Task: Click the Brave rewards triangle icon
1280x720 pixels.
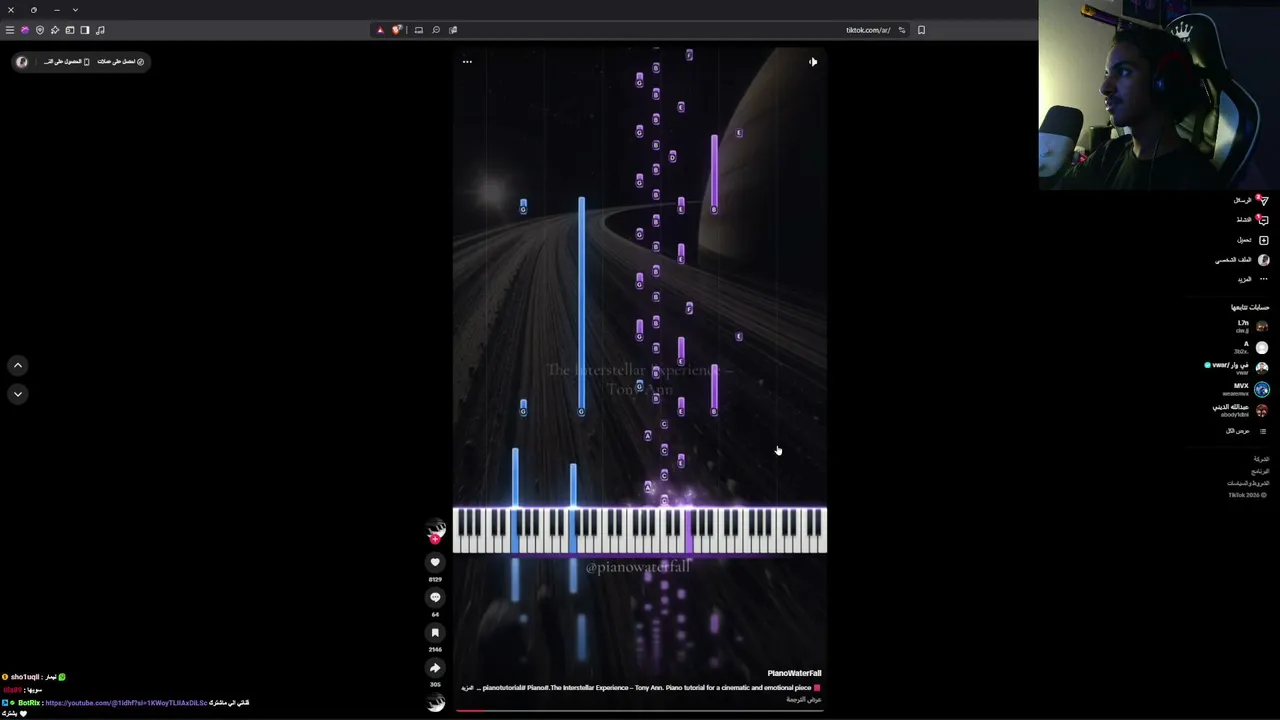Action: [380, 30]
